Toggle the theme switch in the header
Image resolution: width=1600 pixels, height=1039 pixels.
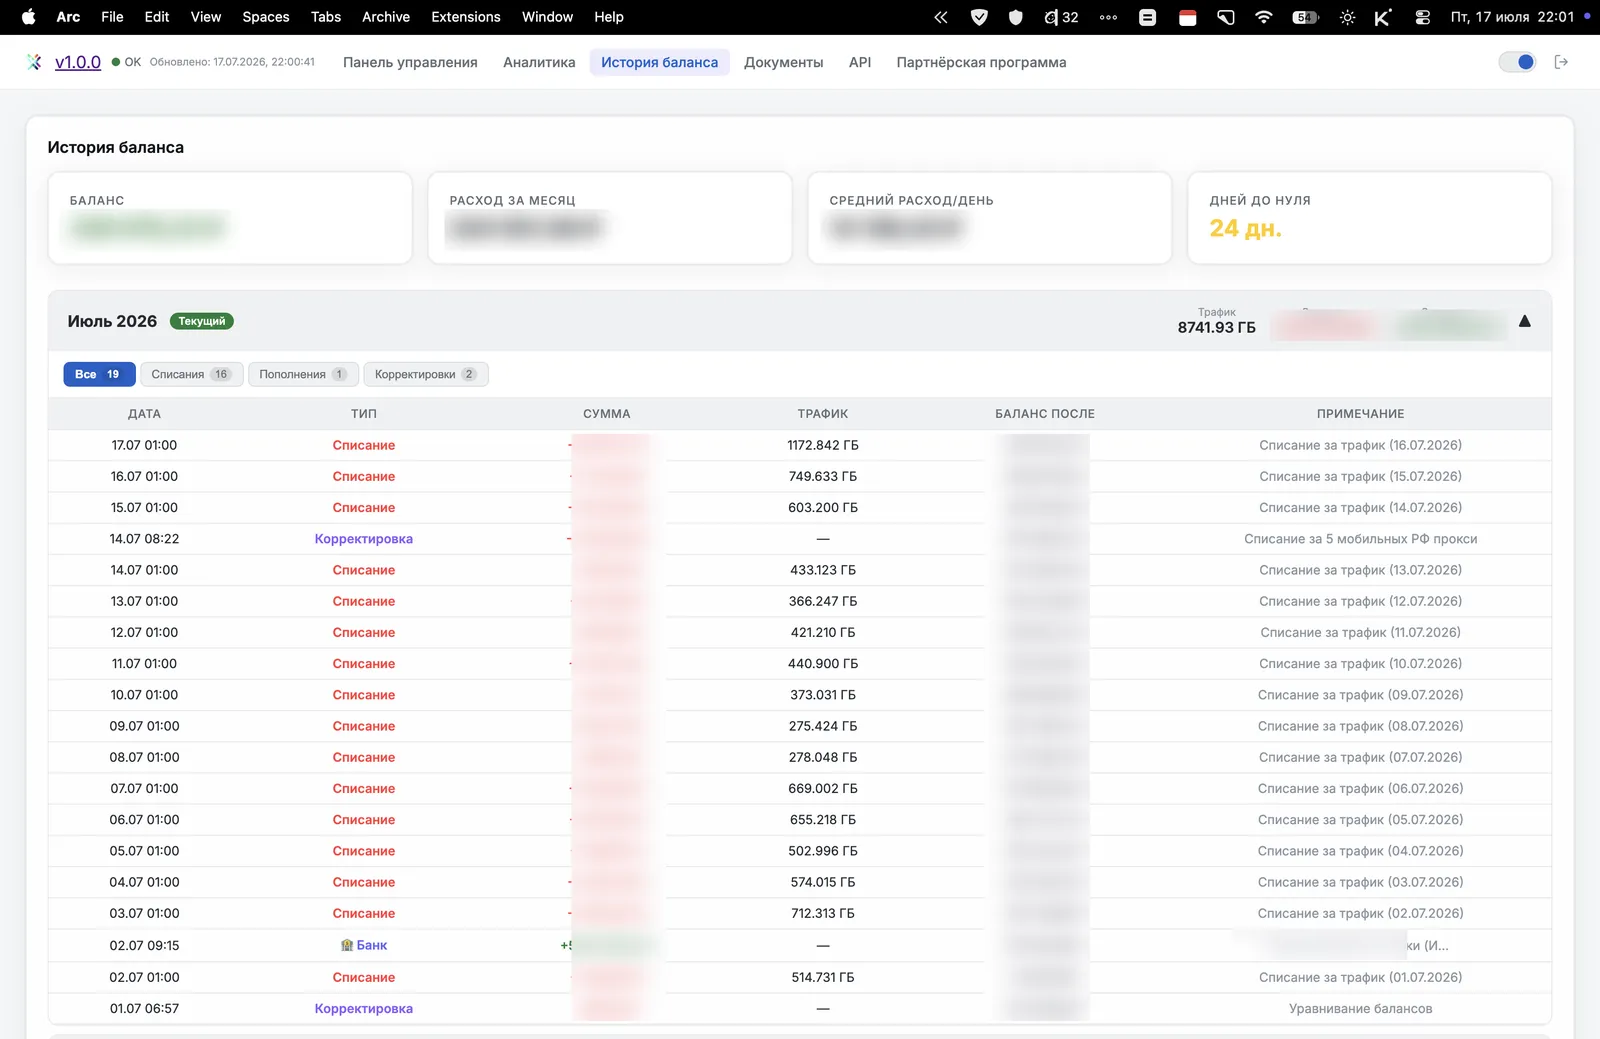click(x=1517, y=62)
